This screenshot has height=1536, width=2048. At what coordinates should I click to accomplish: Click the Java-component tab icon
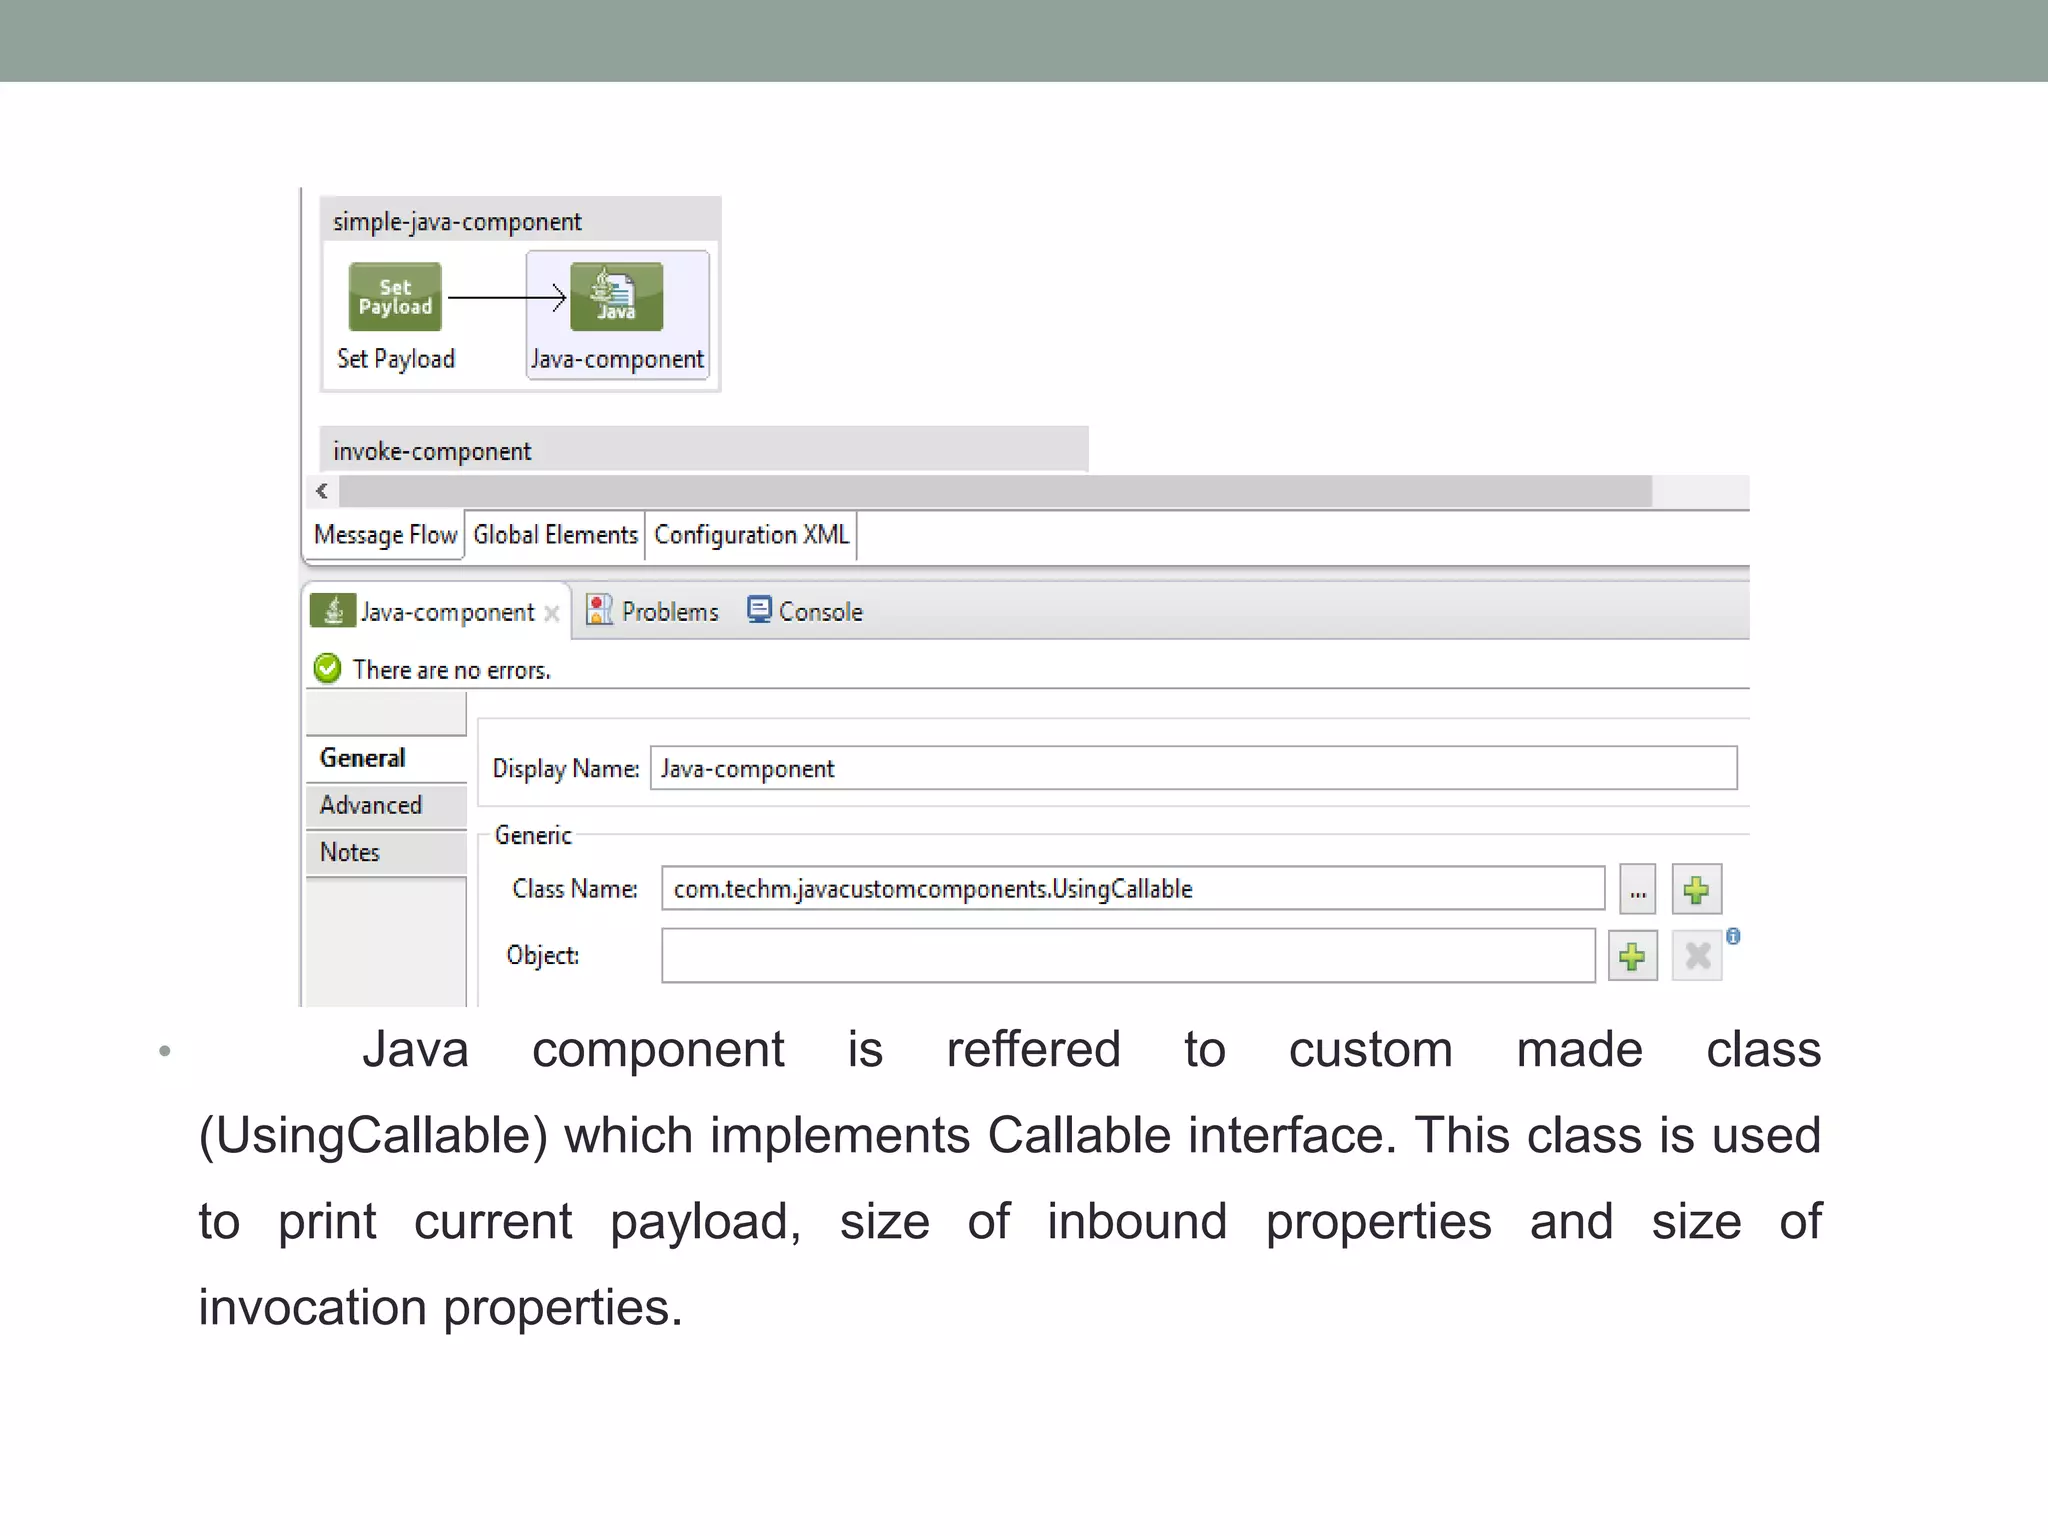coord(332,611)
